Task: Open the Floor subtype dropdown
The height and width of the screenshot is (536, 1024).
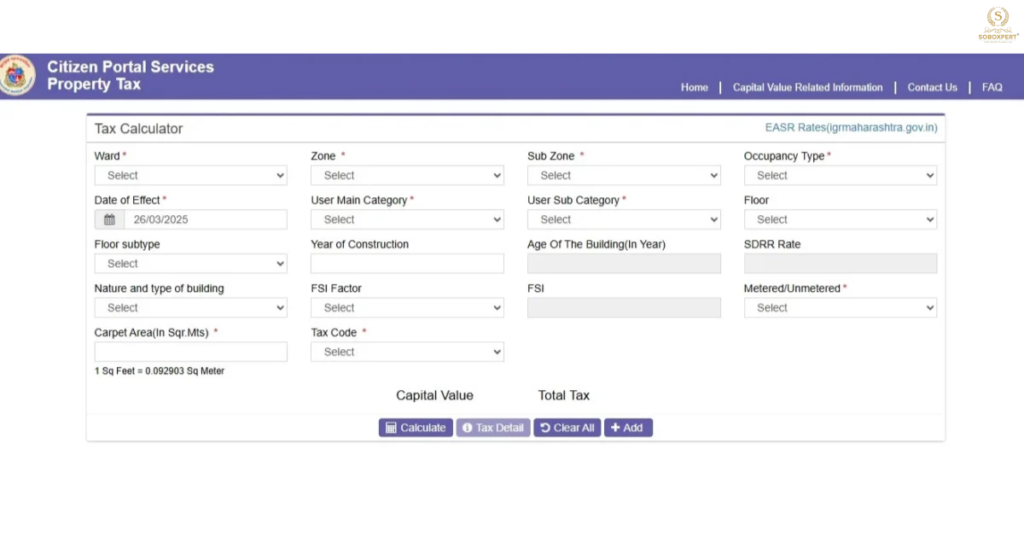Action: (x=191, y=263)
